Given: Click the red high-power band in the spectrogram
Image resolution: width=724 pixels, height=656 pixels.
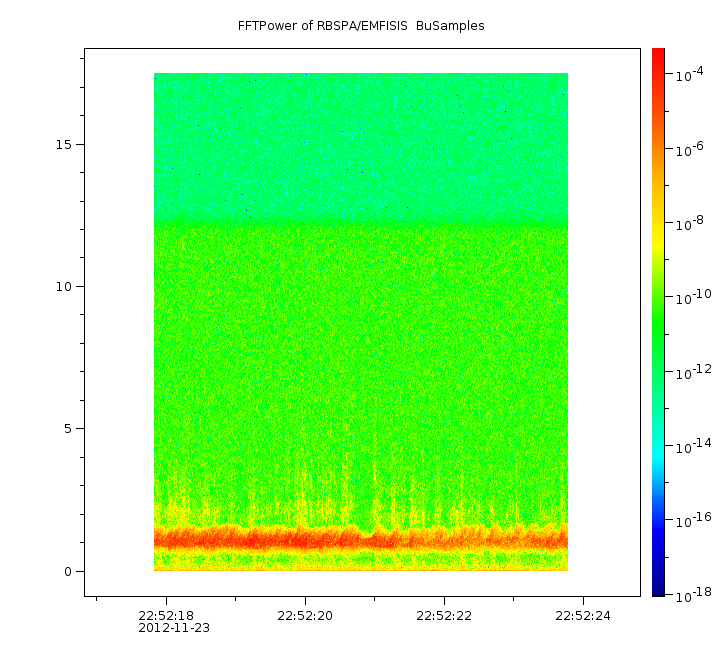Looking at the screenshot, I should point(361,539).
